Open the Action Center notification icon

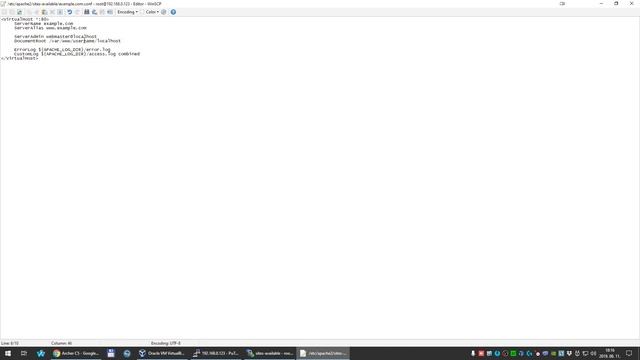pyautogui.click(x=629, y=353)
